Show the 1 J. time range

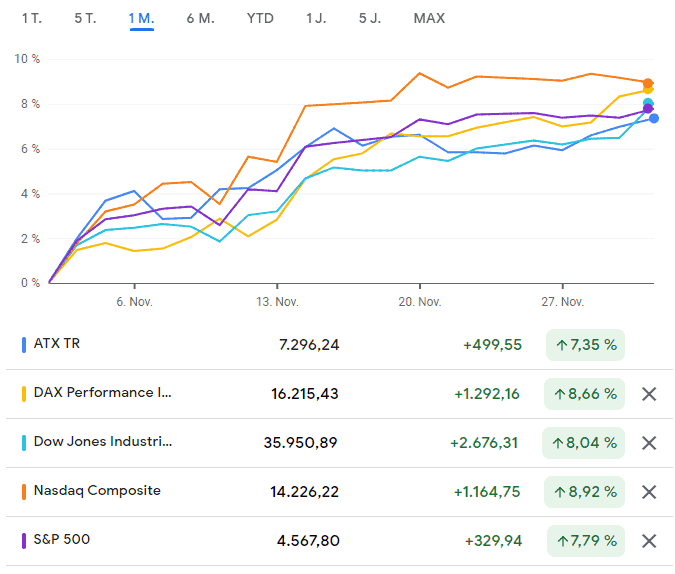(316, 19)
